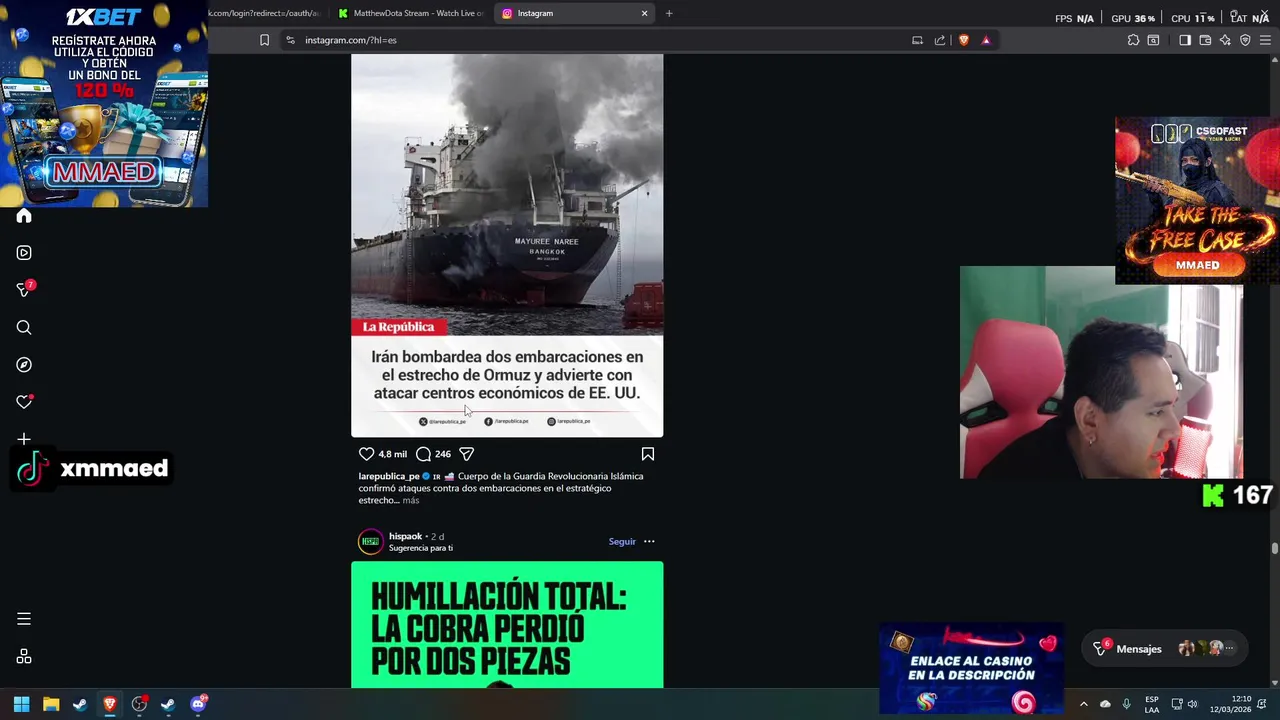Viewport: 1280px width, 720px height.
Task: Open Instagram search from sidebar
Action: 24,328
